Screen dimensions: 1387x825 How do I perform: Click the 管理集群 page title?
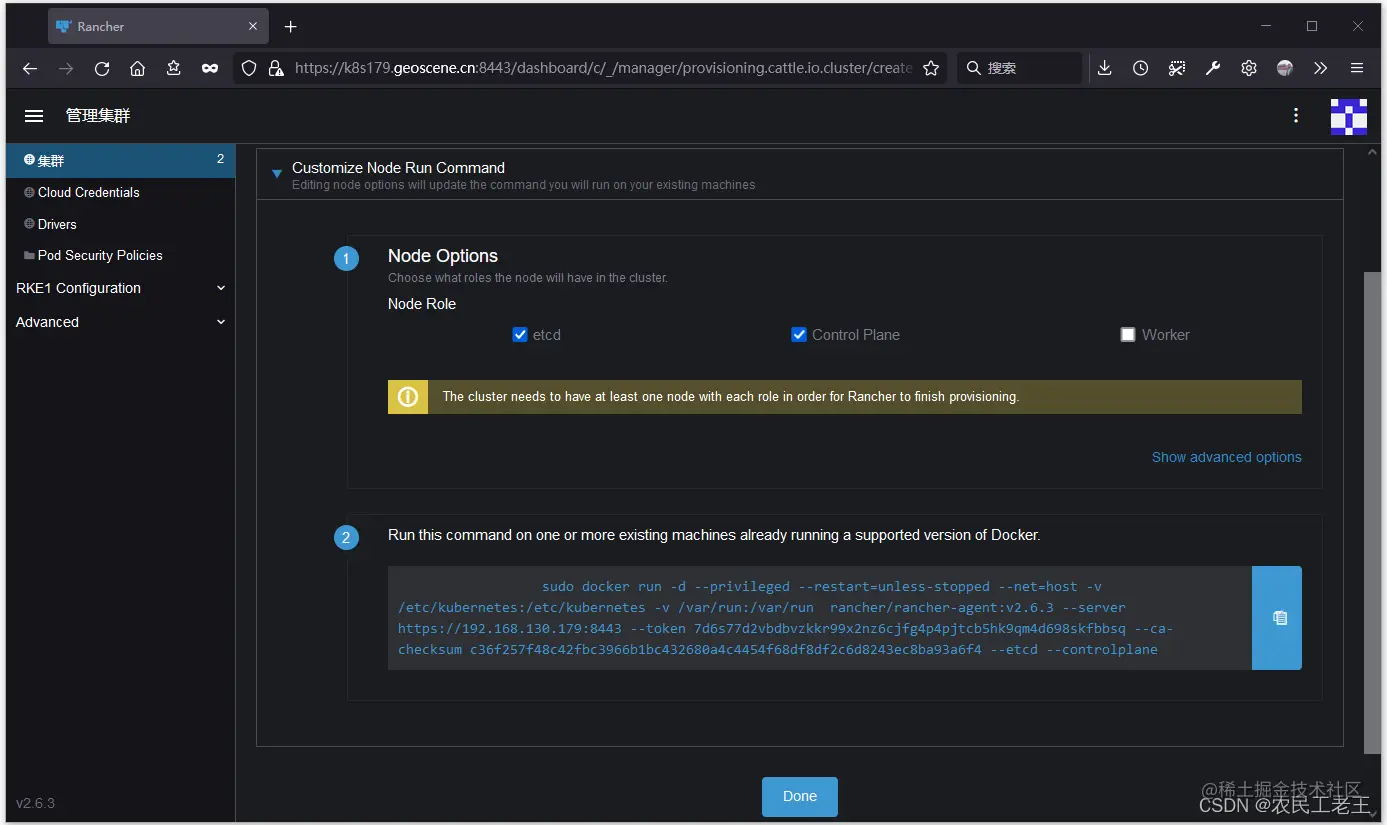[98, 116]
